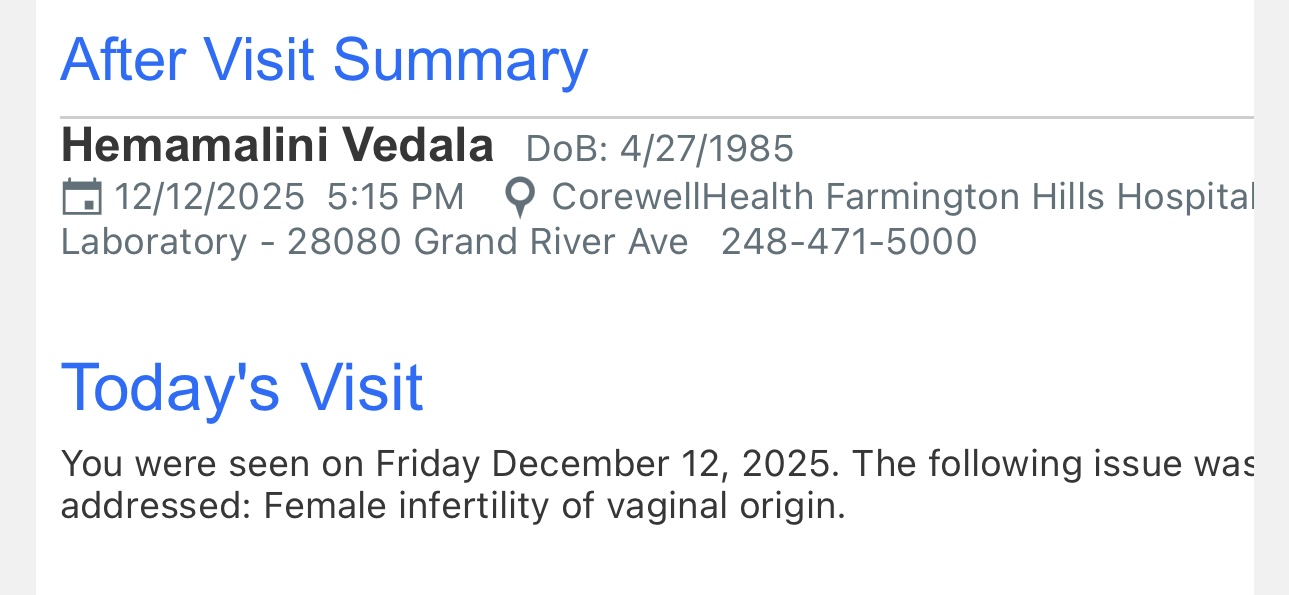Select the Today's Visit heading

pos(242,387)
